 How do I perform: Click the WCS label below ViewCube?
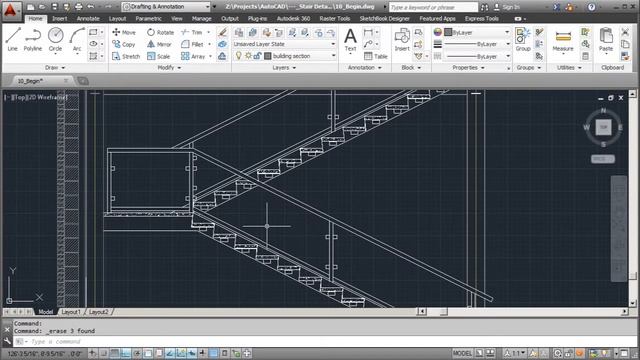603,159
